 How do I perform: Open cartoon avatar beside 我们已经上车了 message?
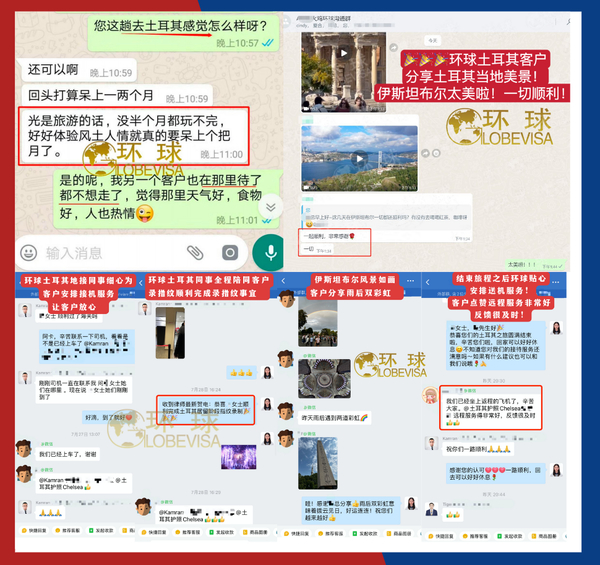[x=24, y=448]
